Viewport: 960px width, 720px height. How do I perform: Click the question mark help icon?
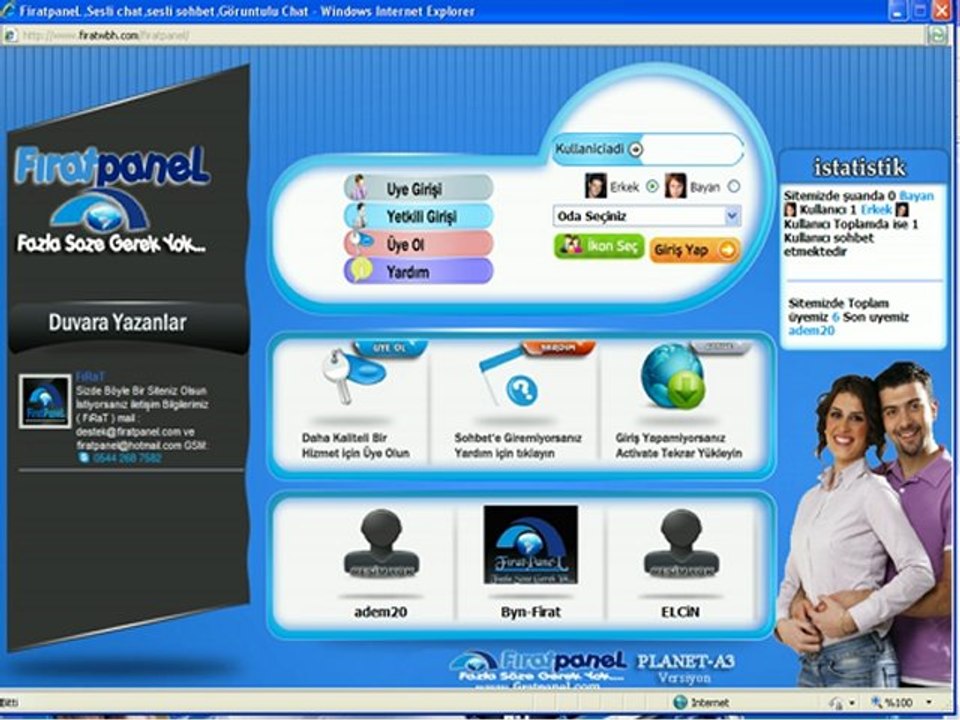pos(522,389)
